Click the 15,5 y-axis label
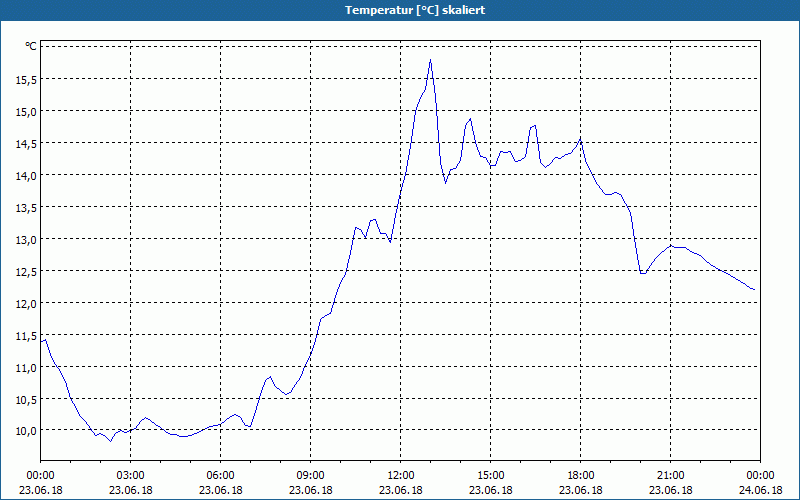The image size is (800, 500). pos(26,79)
